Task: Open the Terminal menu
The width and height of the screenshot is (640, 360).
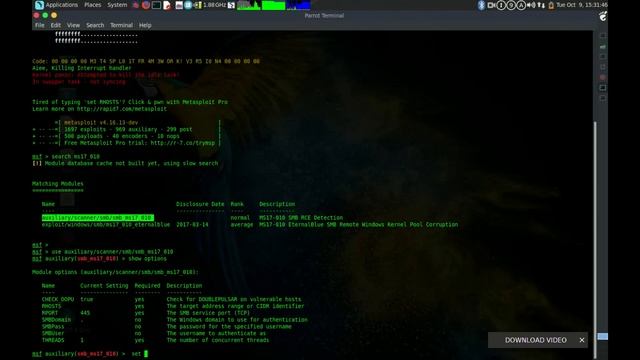Action: 121,25
